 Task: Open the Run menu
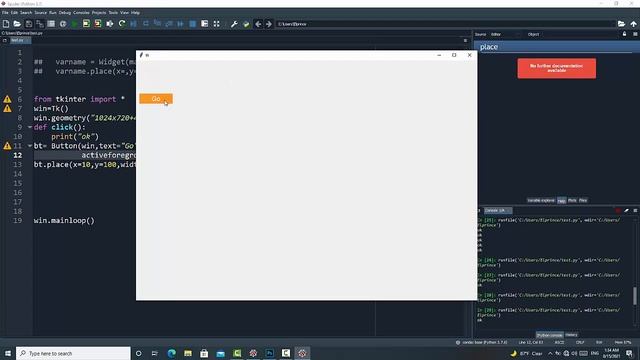[x=53, y=13]
